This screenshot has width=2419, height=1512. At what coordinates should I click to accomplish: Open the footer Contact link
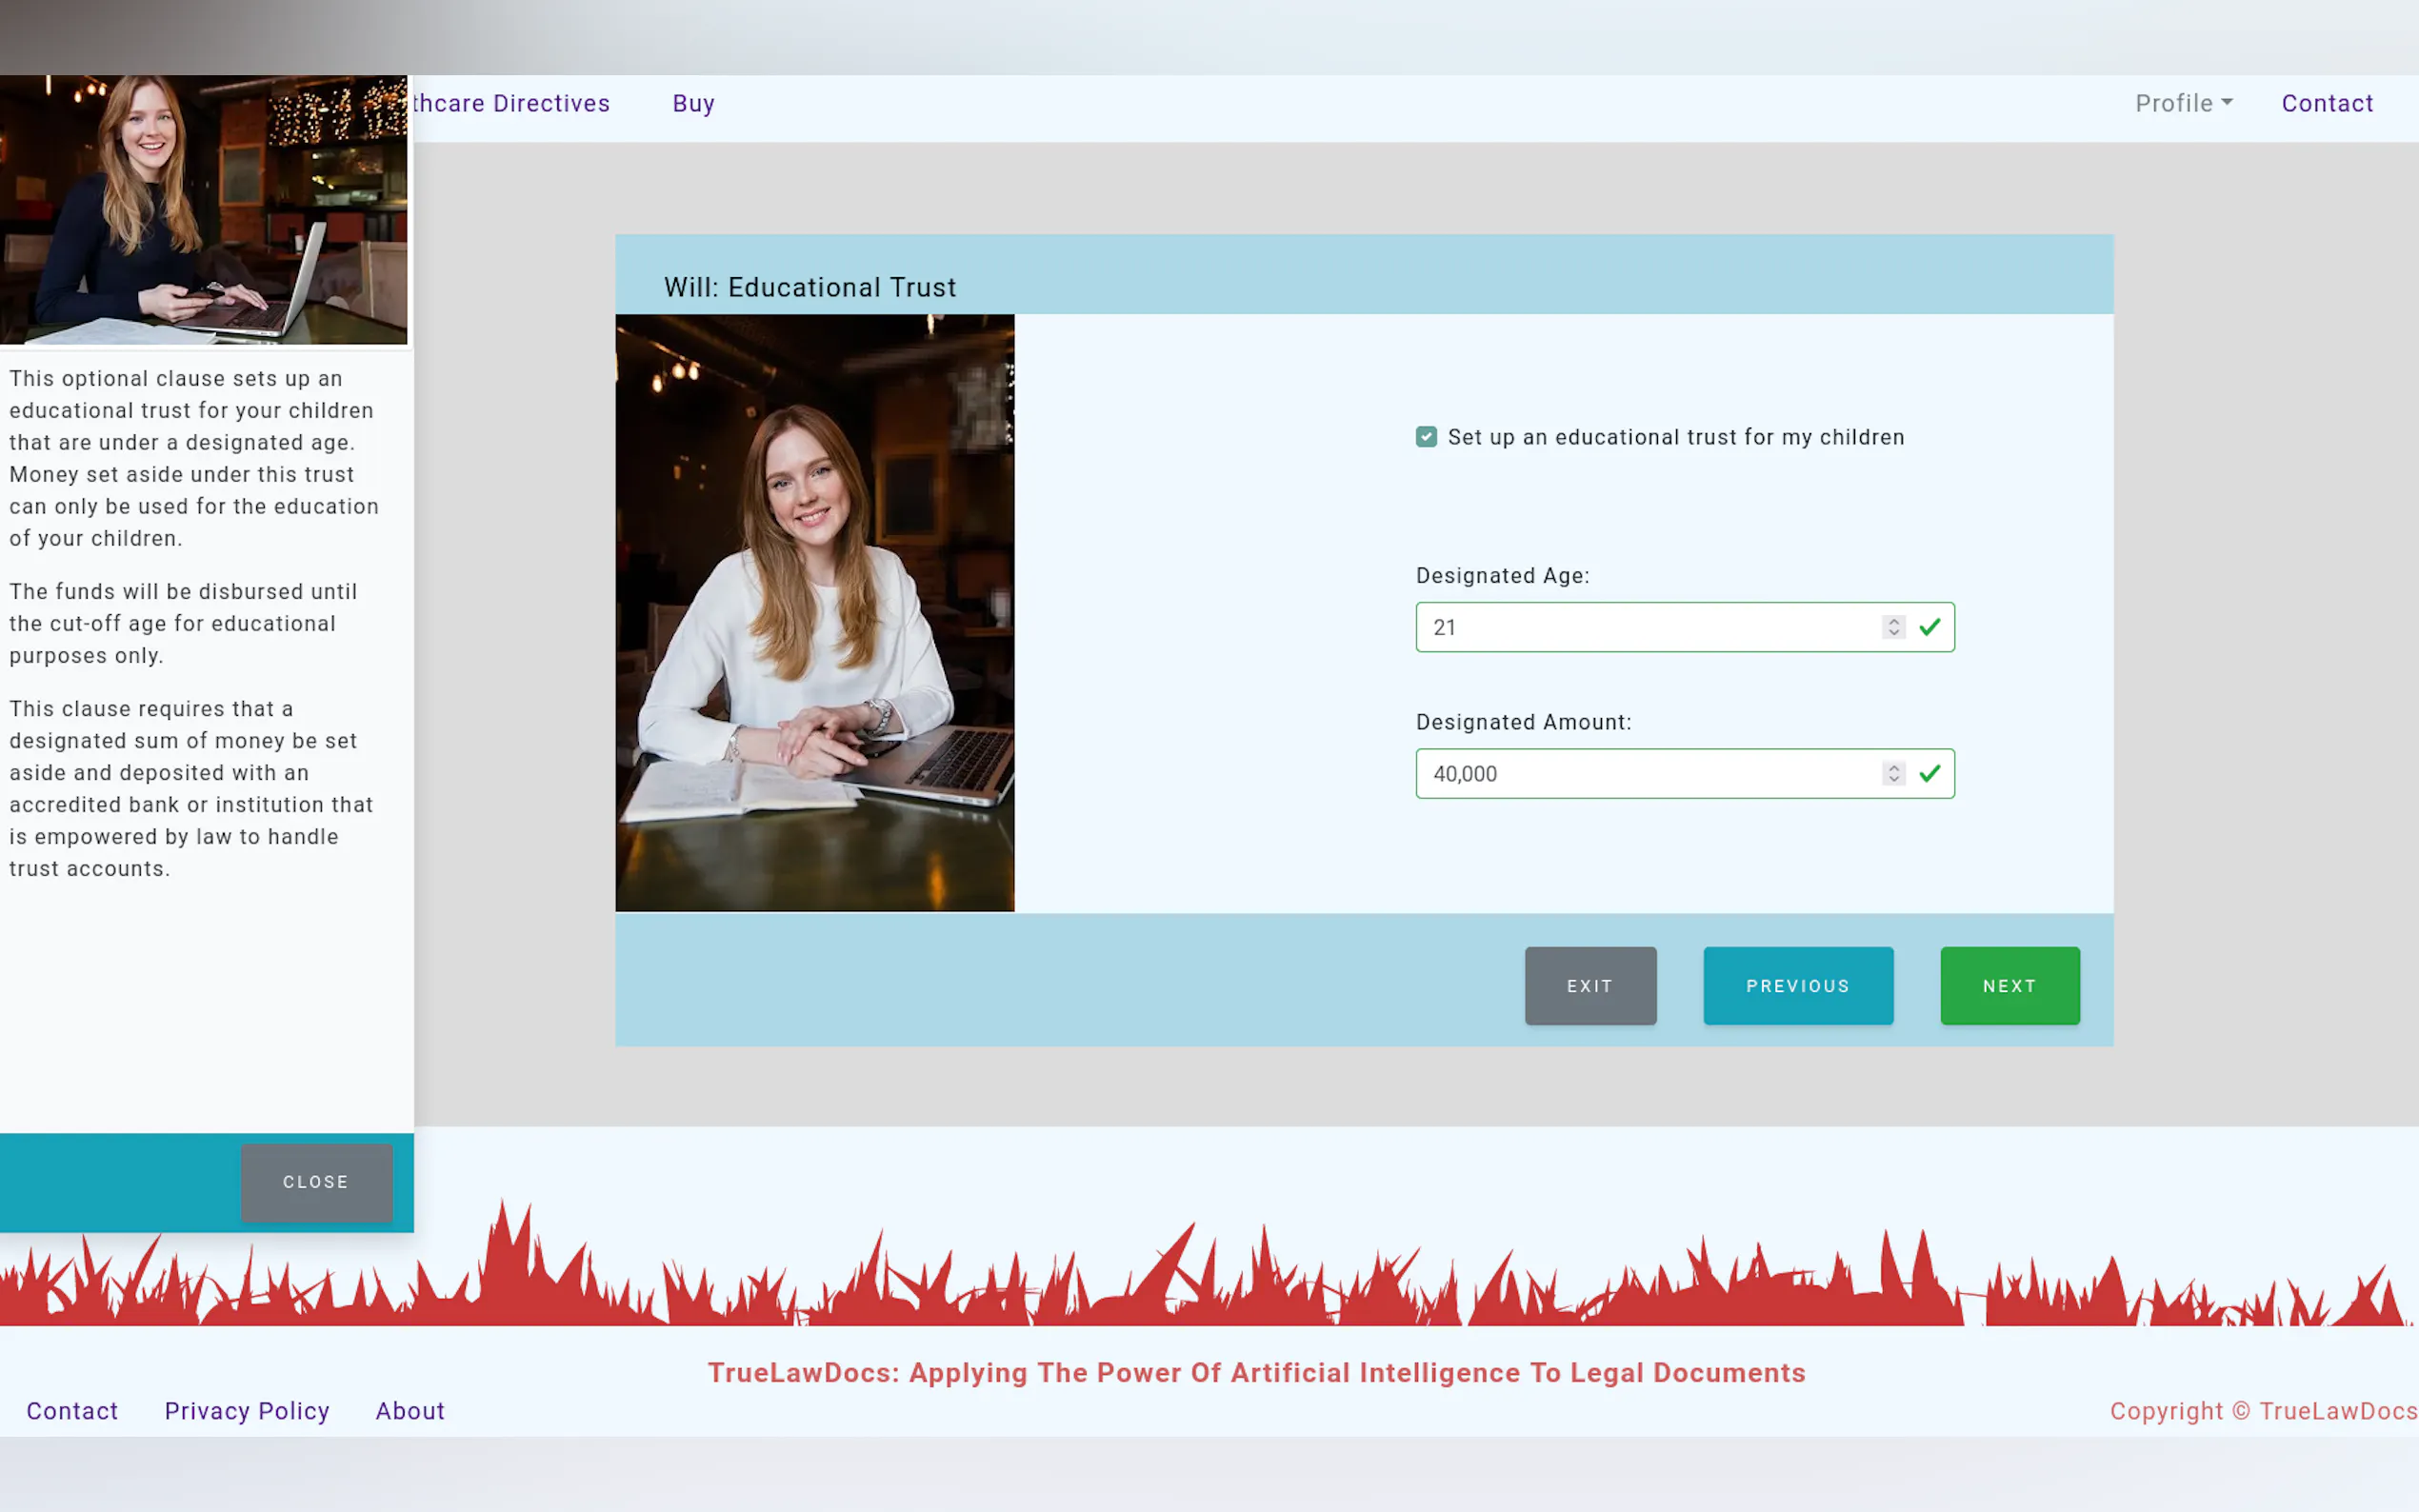click(72, 1410)
